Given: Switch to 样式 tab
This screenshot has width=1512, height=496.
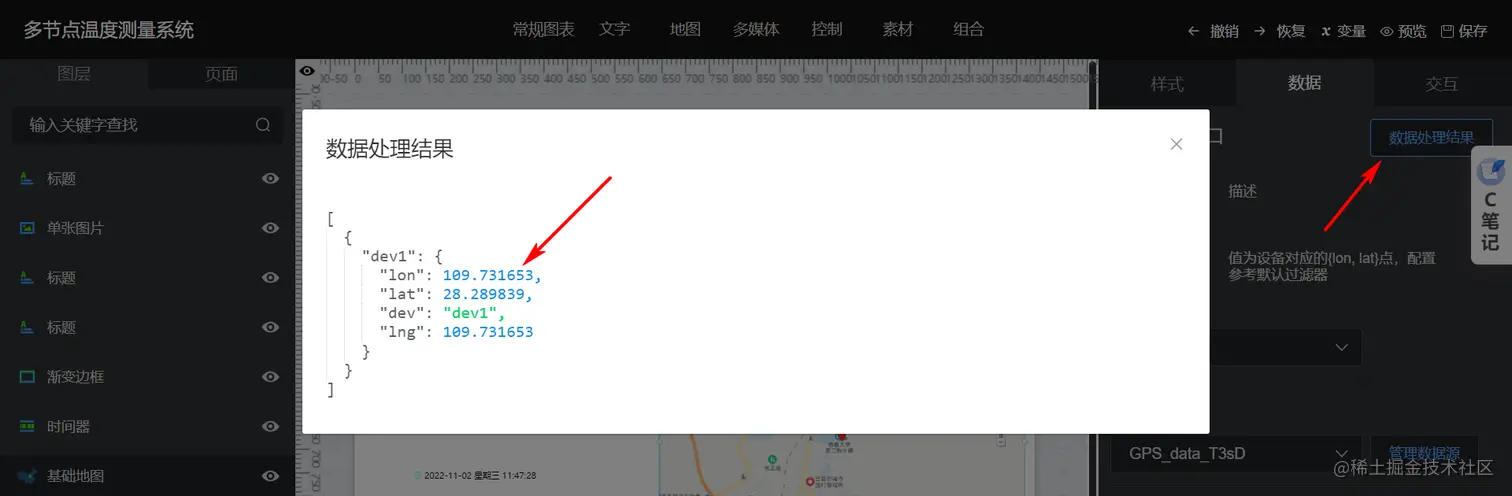Looking at the screenshot, I should click(x=1167, y=84).
